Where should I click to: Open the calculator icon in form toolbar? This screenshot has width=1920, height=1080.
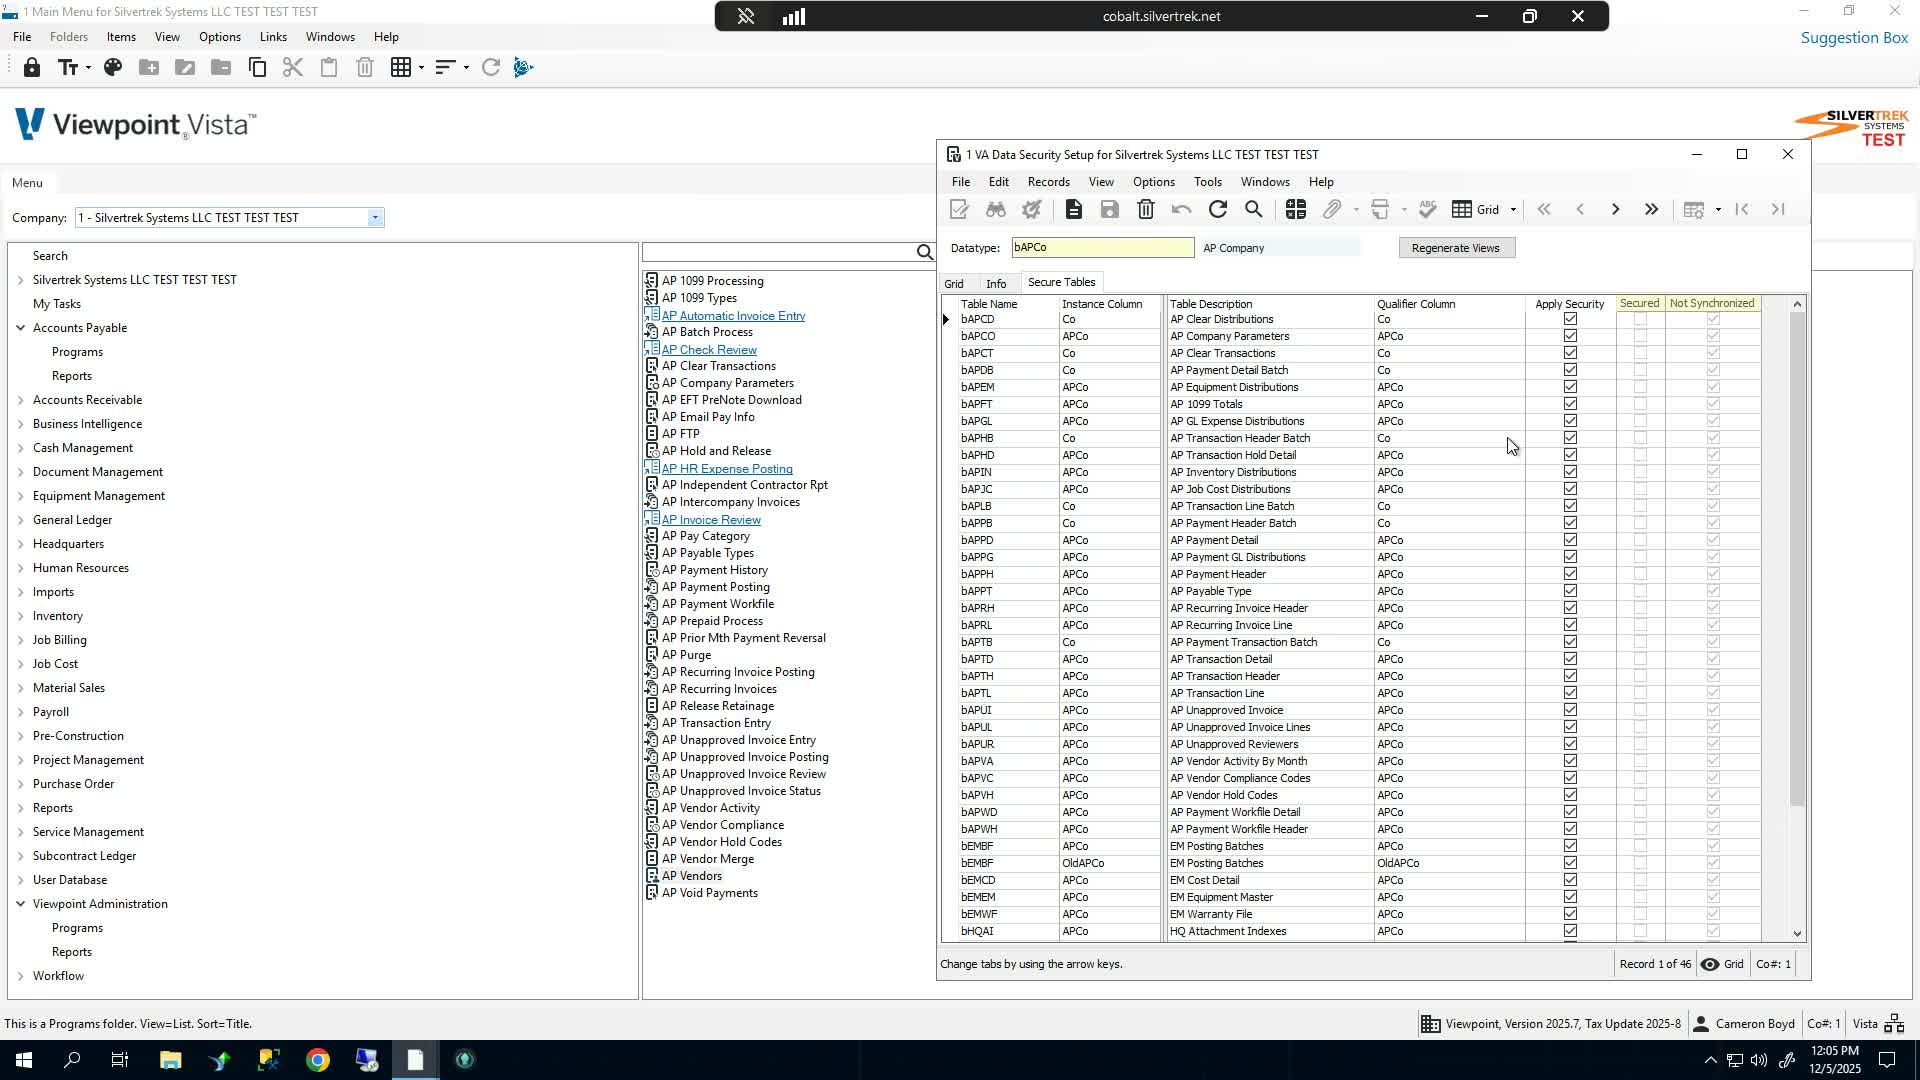click(x=1296, y=209)
